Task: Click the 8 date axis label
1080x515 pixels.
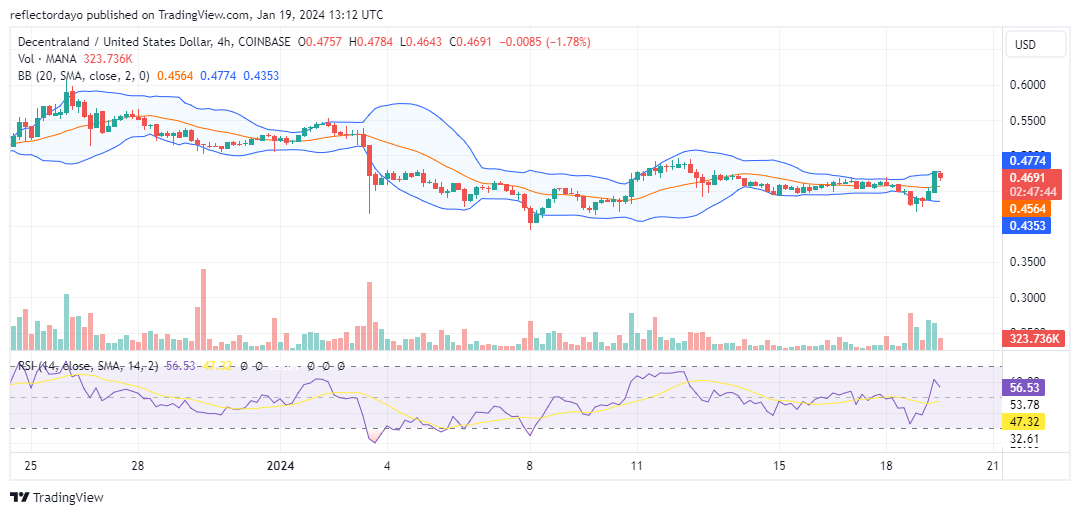Action: (530, 466)
